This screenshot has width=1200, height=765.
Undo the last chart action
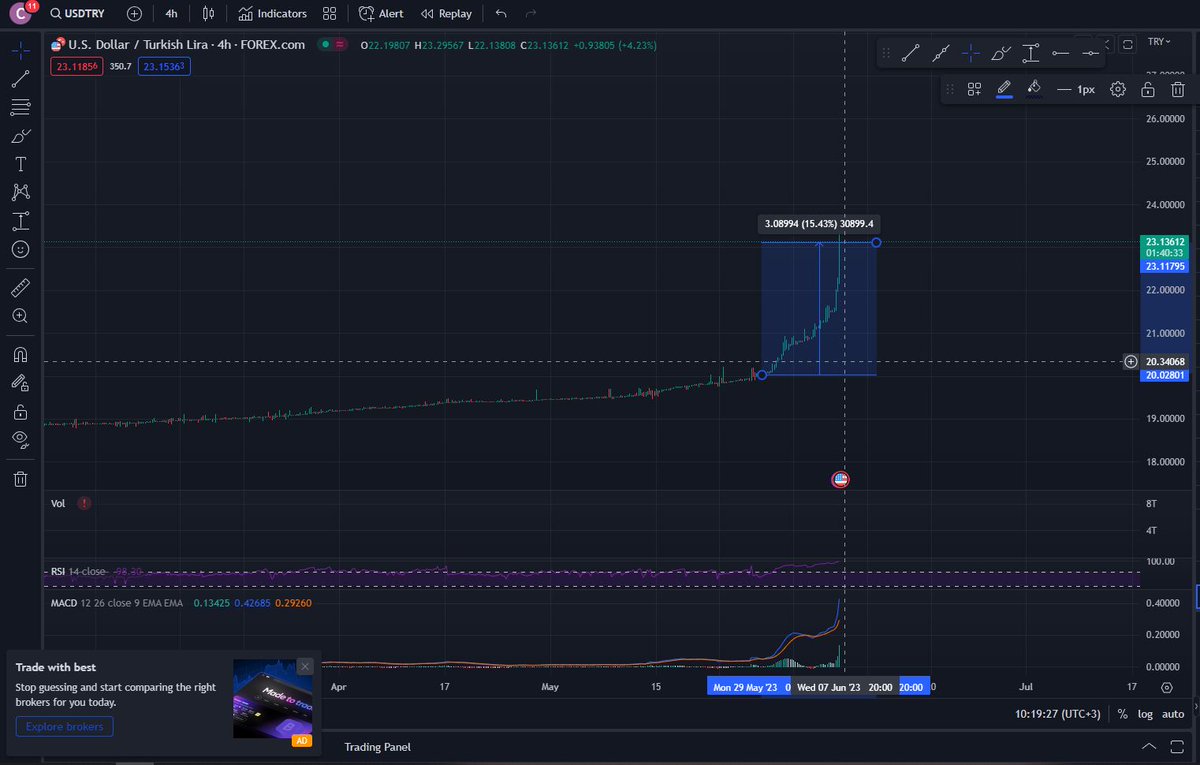pos(501,14)
